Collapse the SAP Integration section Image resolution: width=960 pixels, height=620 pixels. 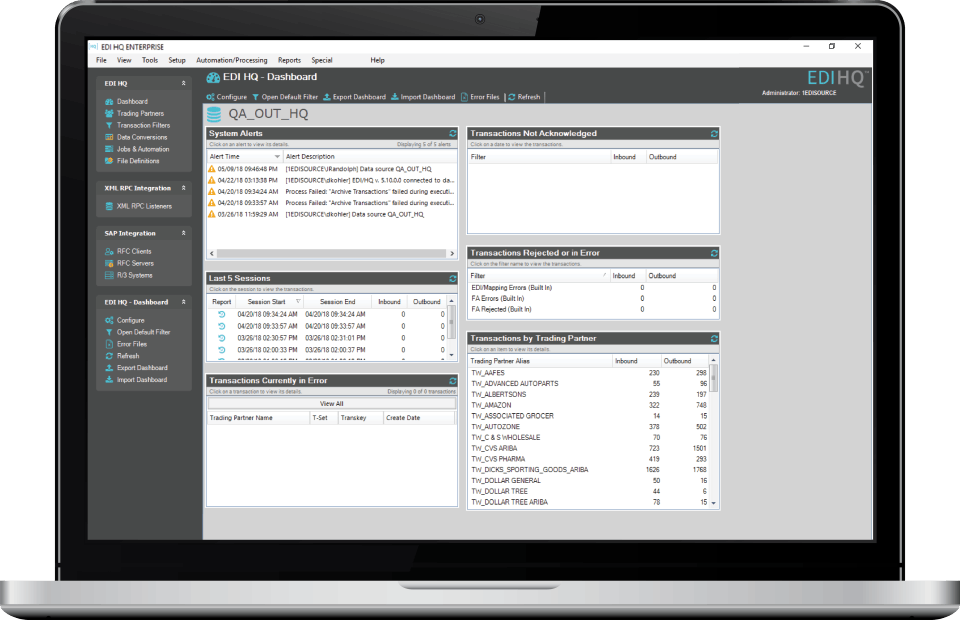click(183, 234)
